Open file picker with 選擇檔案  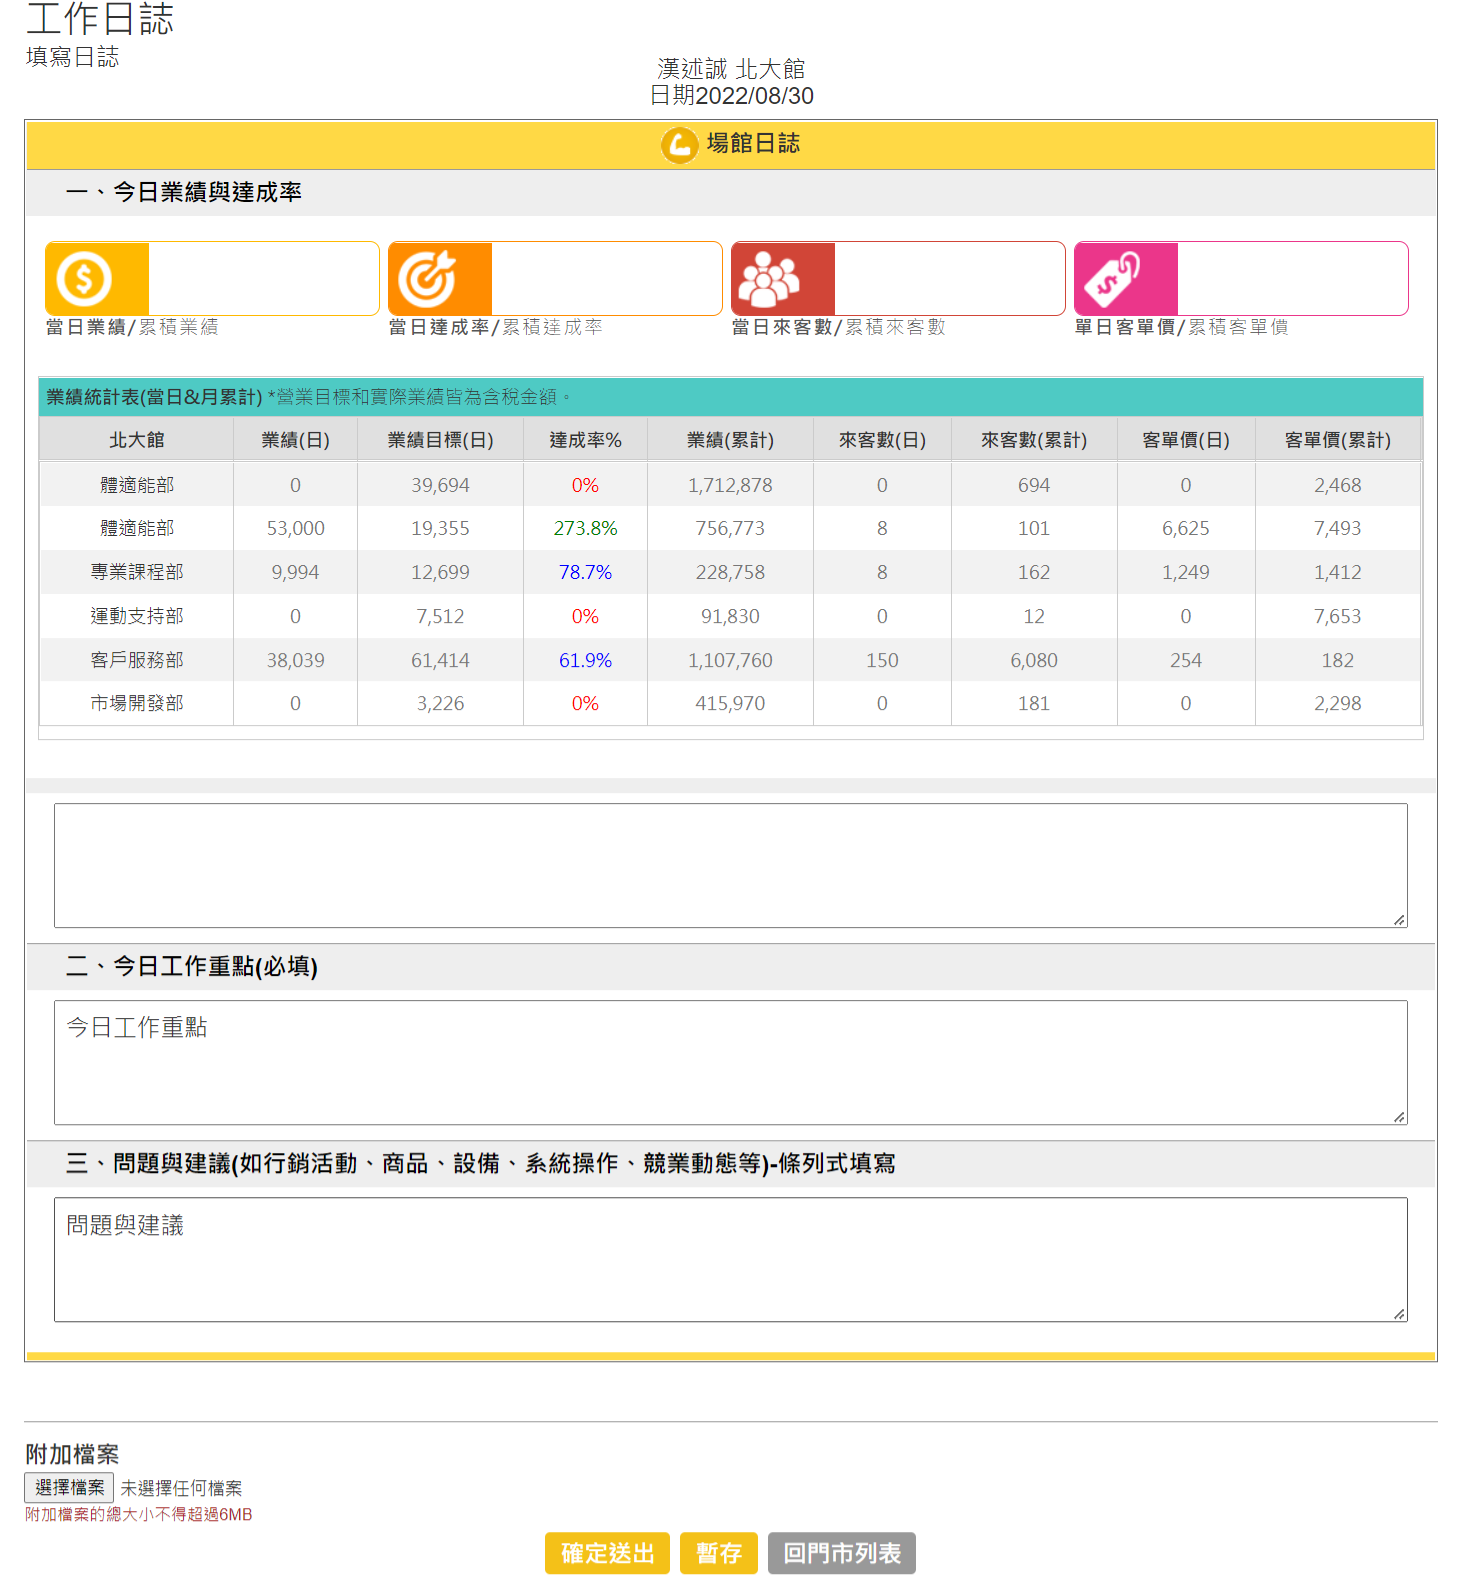pos(69,1487)
